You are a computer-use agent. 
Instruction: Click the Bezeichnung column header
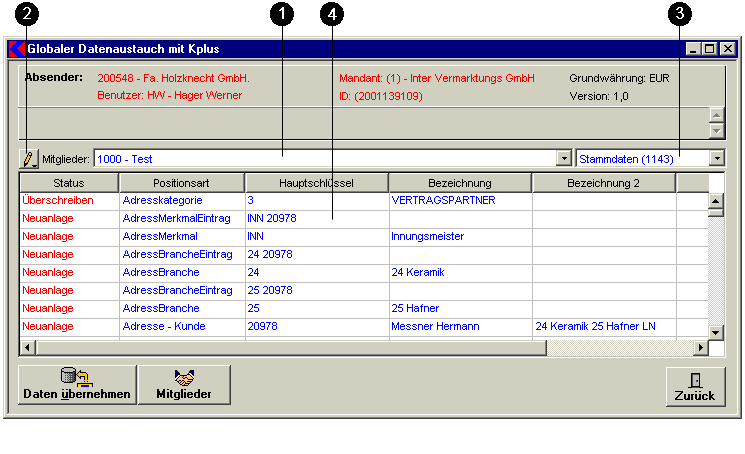coord(459,183)
